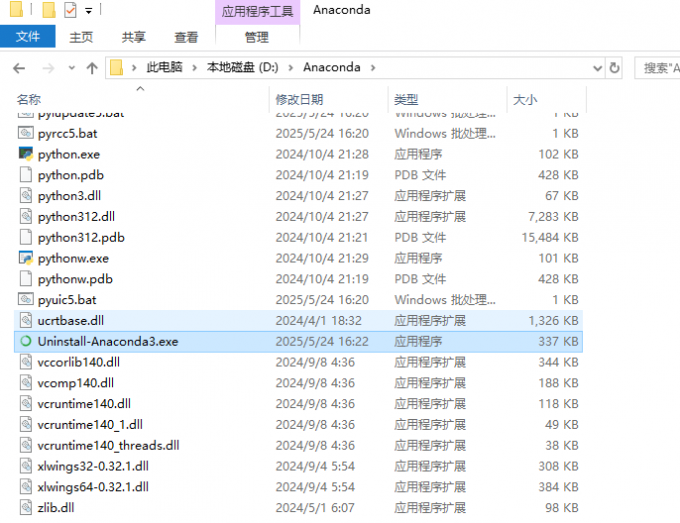Click the quick access folder icon in title bar
Screen dimensions: 680x523
16,9
